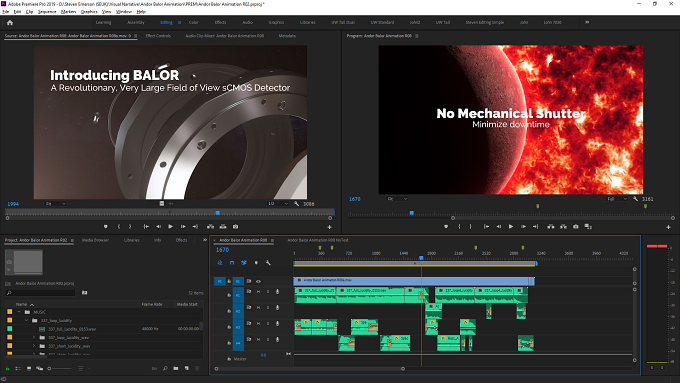Click Add Marker in the Source monitor
680x383 pixels.
coord(105,226)
